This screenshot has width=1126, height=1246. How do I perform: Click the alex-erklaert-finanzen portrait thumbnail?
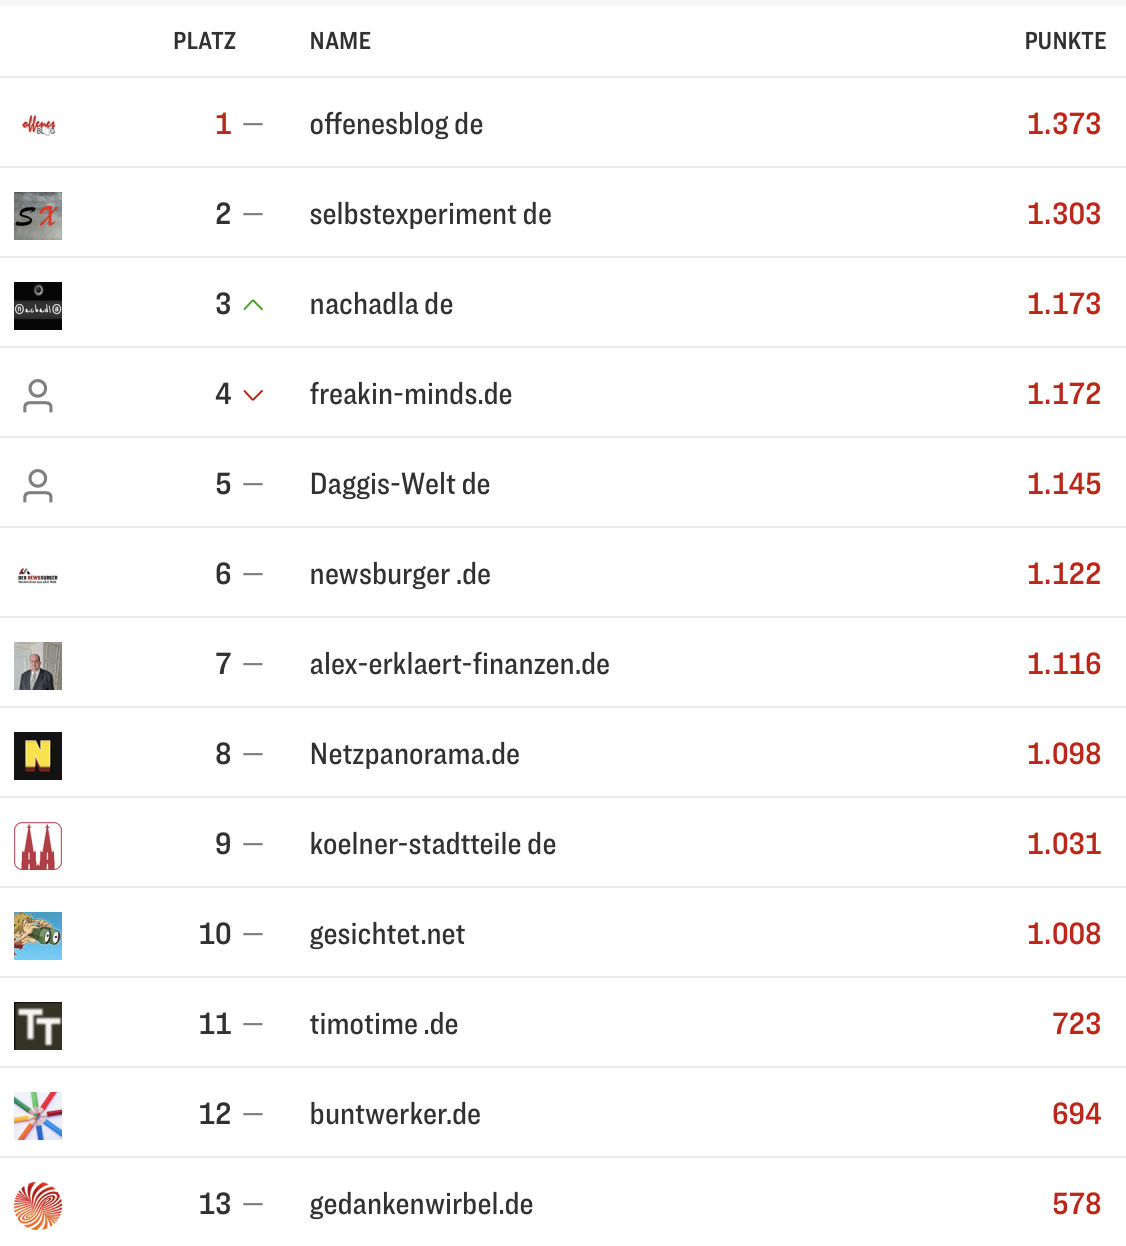click(38, 666)
